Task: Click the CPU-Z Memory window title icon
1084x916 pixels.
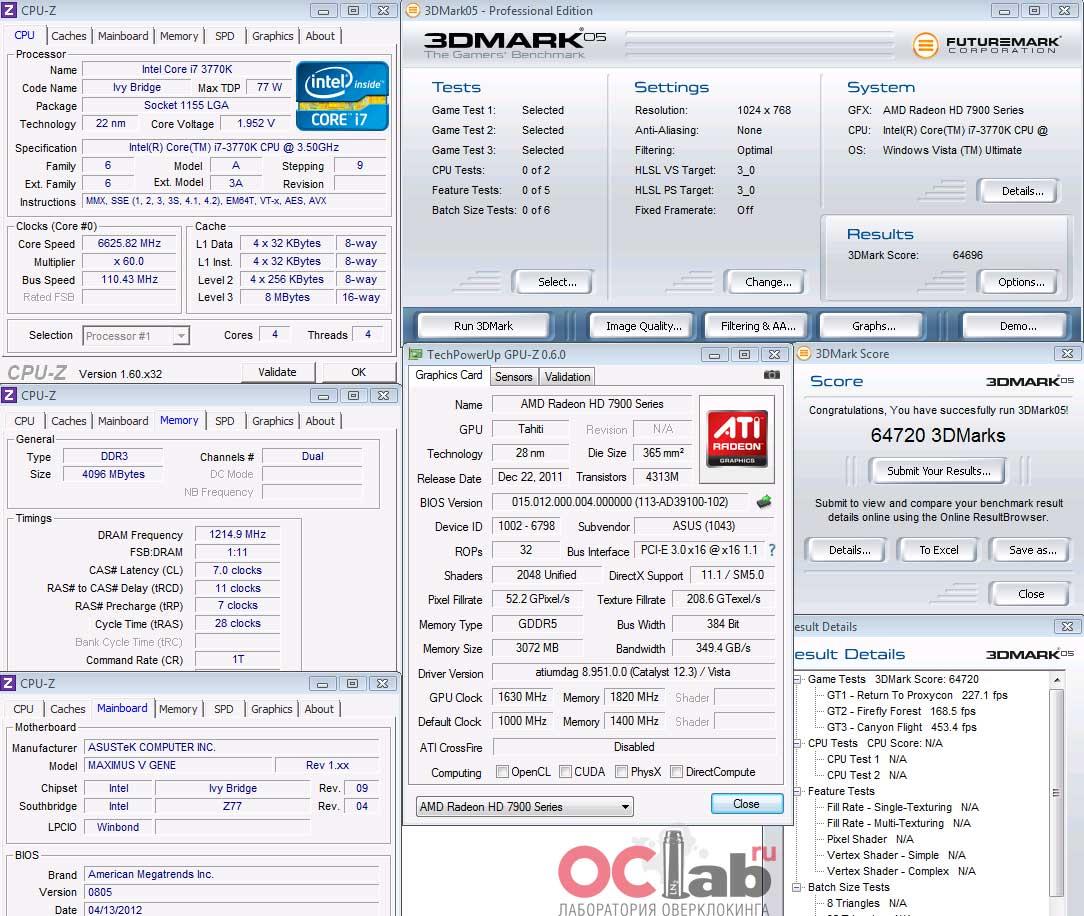Action: pyautogui.click(x=9, y=395)
